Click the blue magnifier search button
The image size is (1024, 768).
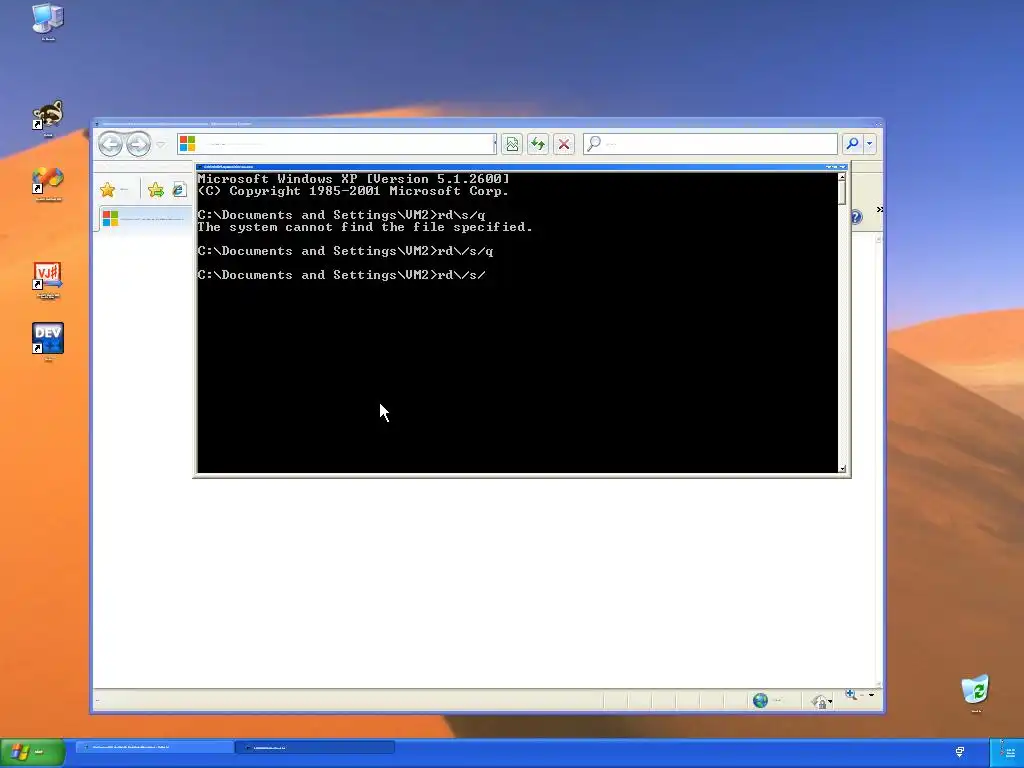852,144
